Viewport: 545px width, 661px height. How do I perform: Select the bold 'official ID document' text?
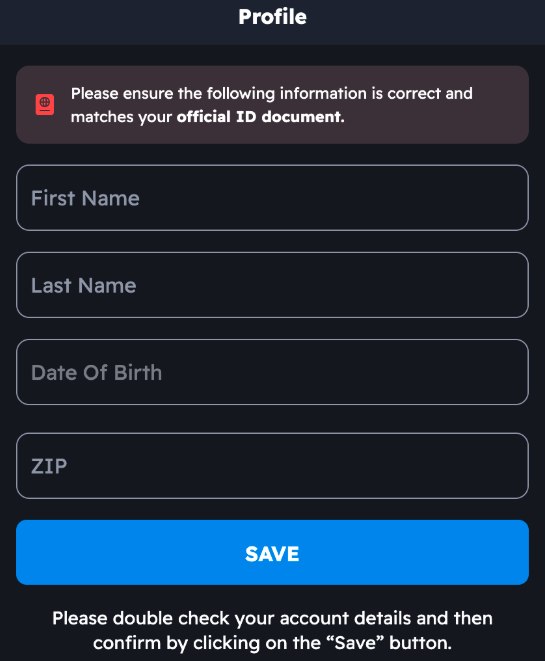pyautogui.click(x=260, y=117)
